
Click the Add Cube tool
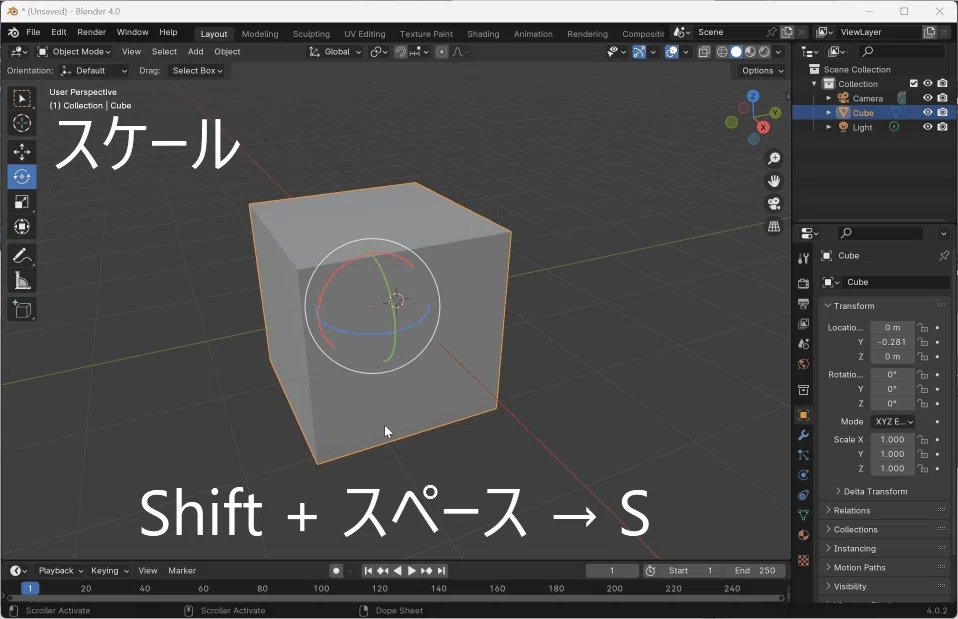tap(22, 310)
